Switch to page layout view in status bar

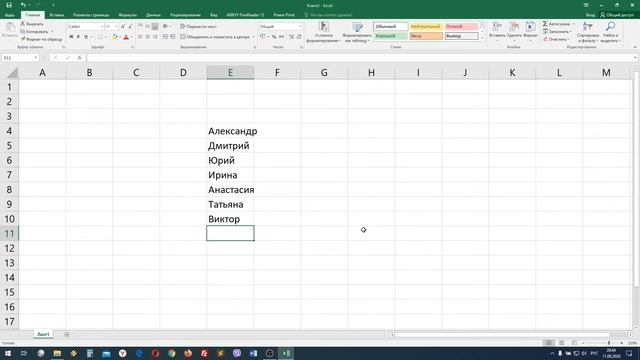click(562, 343)
